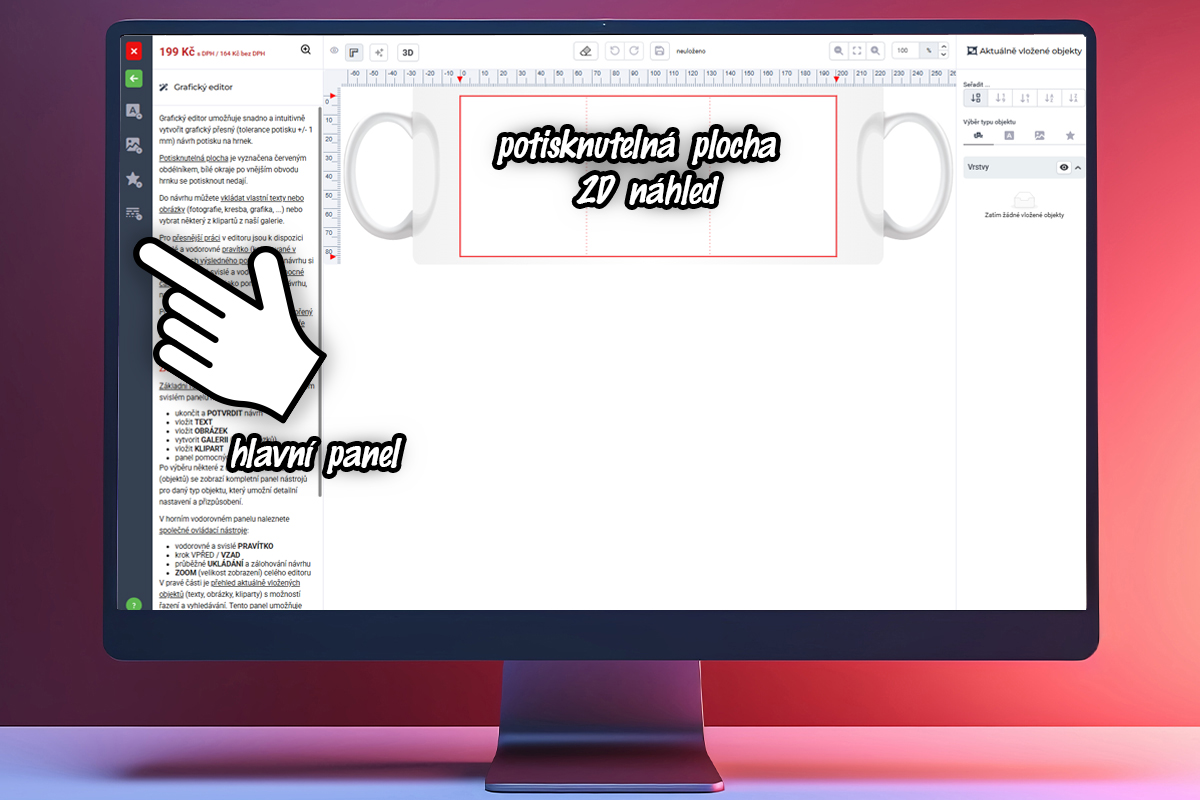This screenshot has width=1200, height=800.
Task: Toggle the eye icon in top toolbar
Action: 335,51
